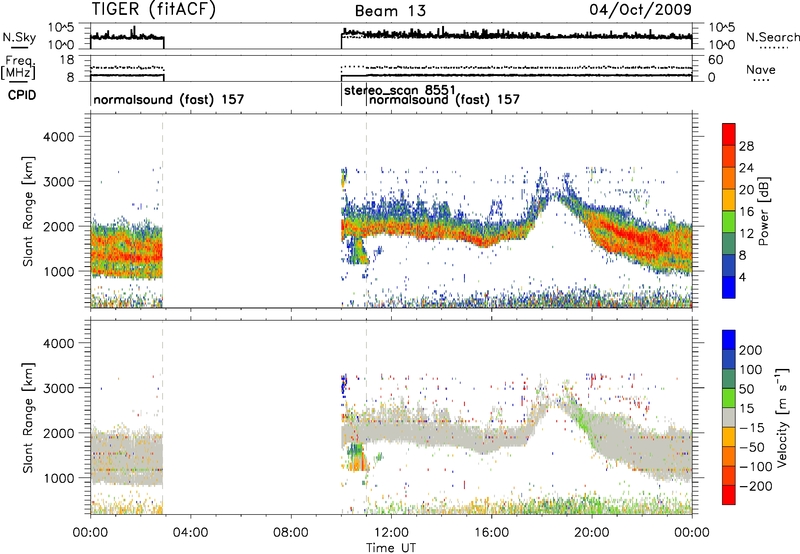Pick the blue bottom segment of Power color bar
Screen dimensions: 800x554
click(x=729, y=287)
